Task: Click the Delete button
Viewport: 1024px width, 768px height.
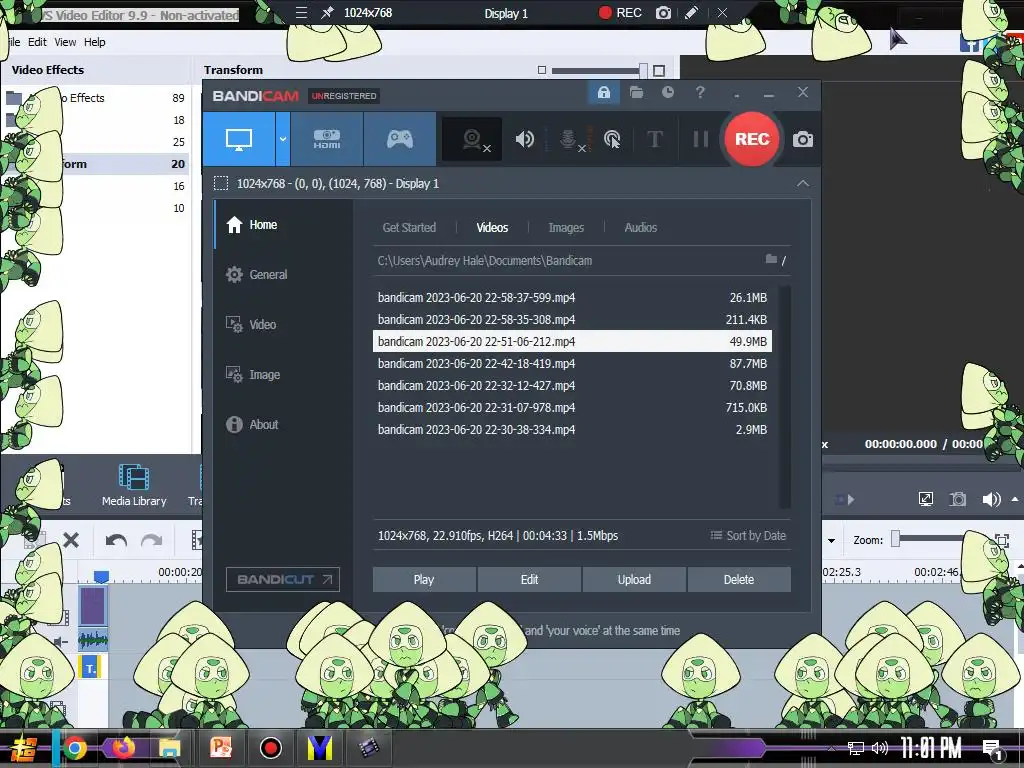Action: point(739,579)
